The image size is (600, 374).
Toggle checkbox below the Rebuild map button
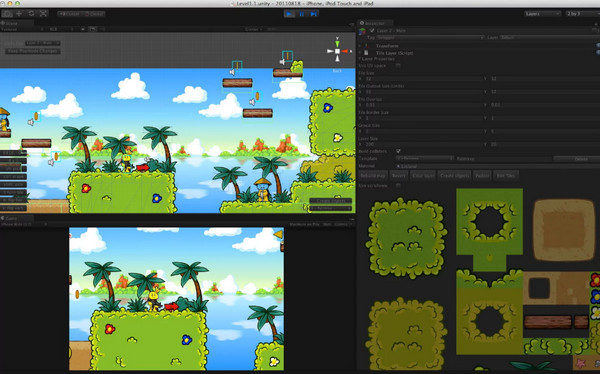click(x=398, y=186)
